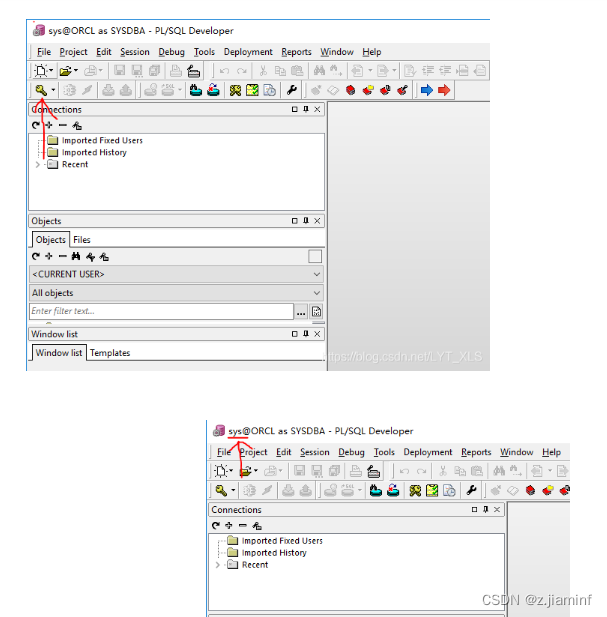This screenshot has height=617, width=607.
Task: Click the refresh icon in upper Connections panel
Action: [36, 125]
